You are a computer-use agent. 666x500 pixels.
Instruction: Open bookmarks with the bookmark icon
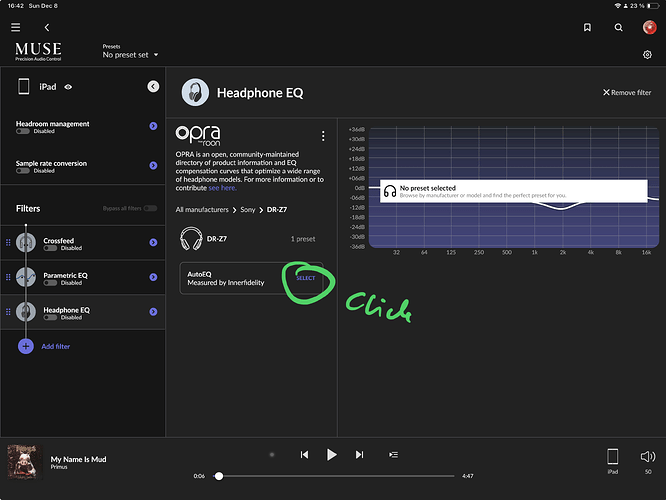[587, 28]
